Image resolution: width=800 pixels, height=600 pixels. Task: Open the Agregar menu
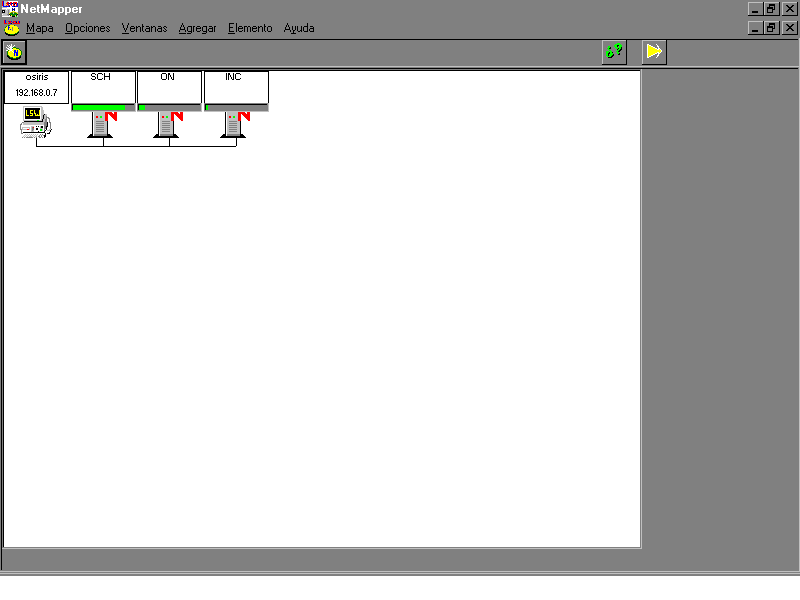(197, 29)
